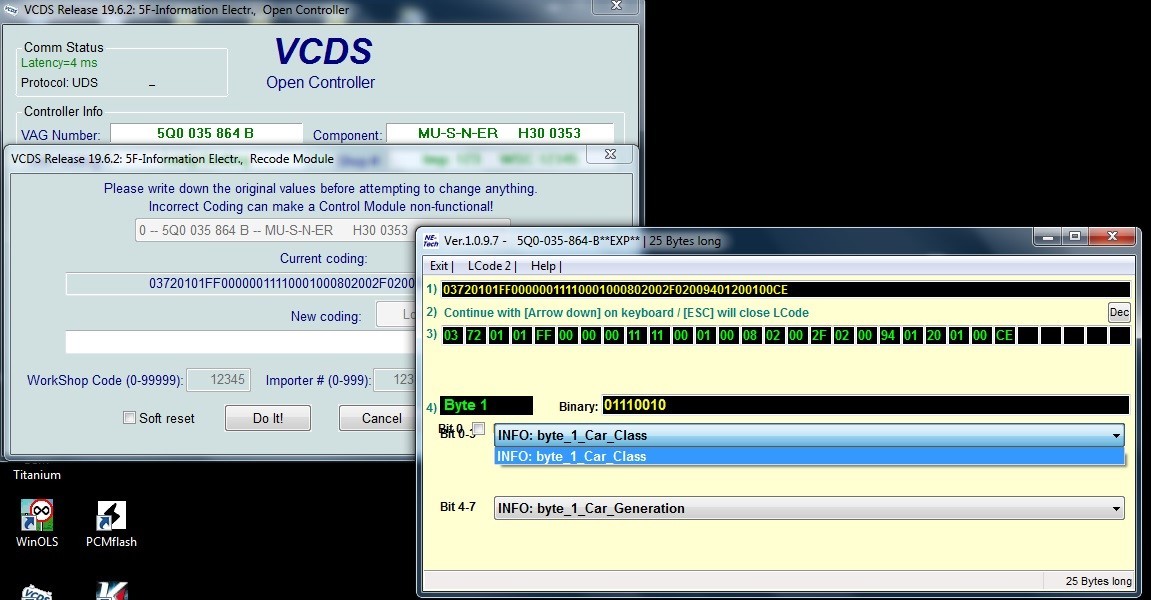The height and width of the screenshot is (600, 1151).
Task: Select the byte cell FF
Action: click(543, 336)
